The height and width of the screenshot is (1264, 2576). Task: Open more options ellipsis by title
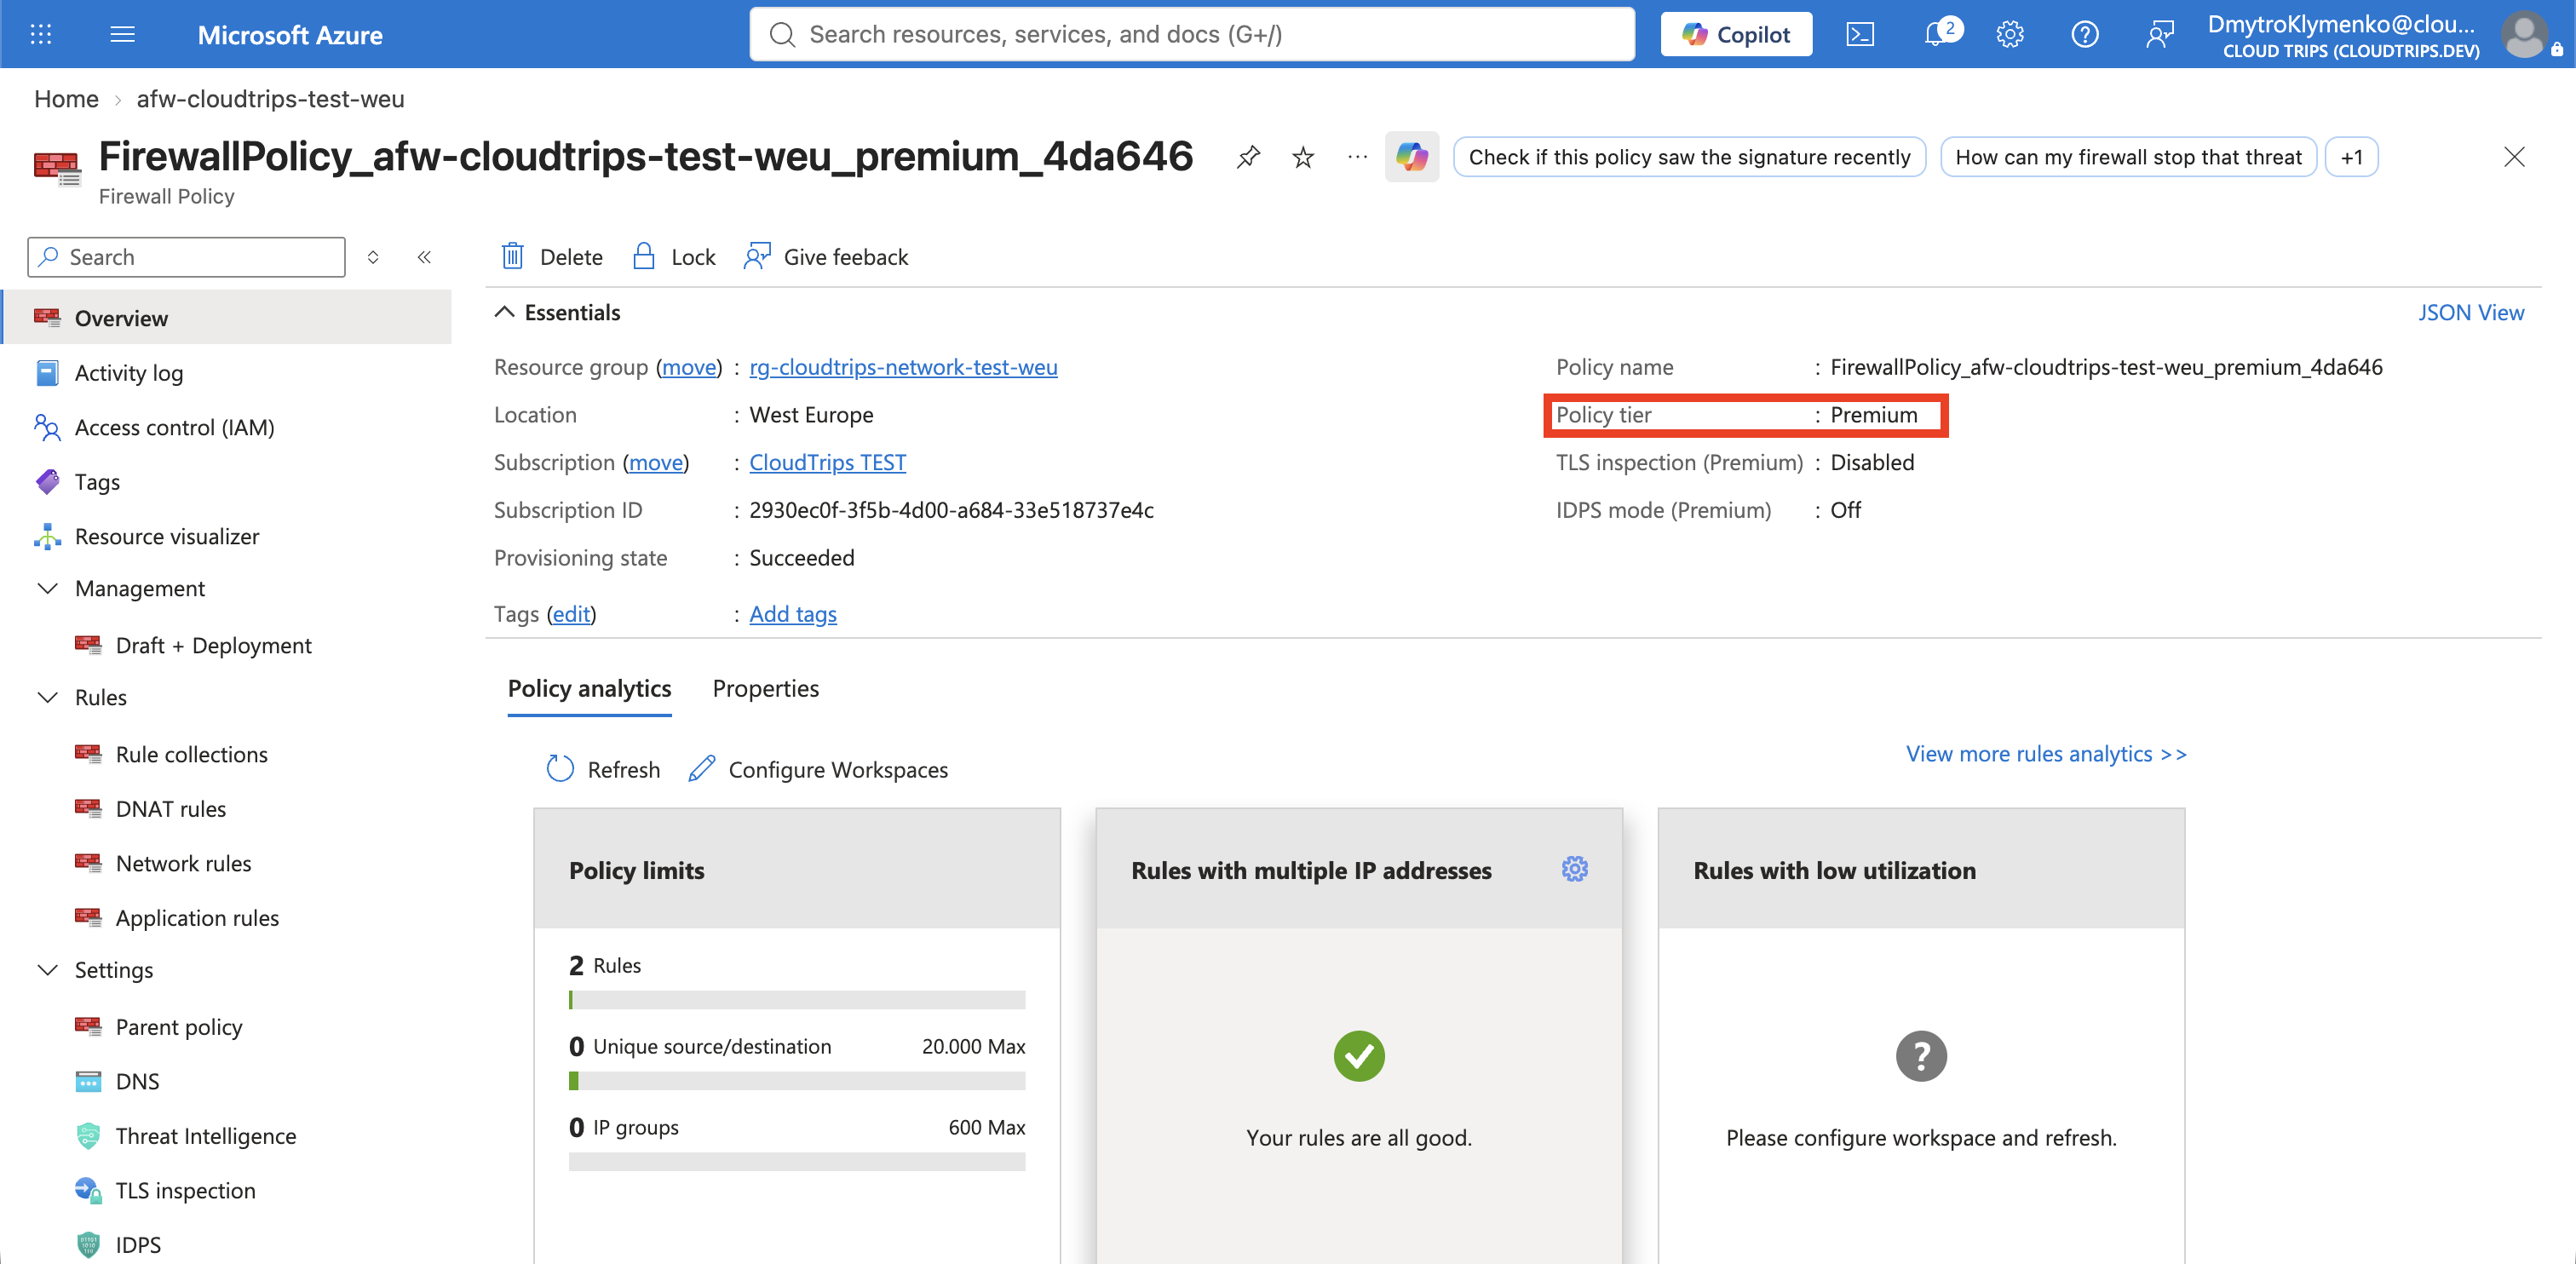tap(1357, 157)
